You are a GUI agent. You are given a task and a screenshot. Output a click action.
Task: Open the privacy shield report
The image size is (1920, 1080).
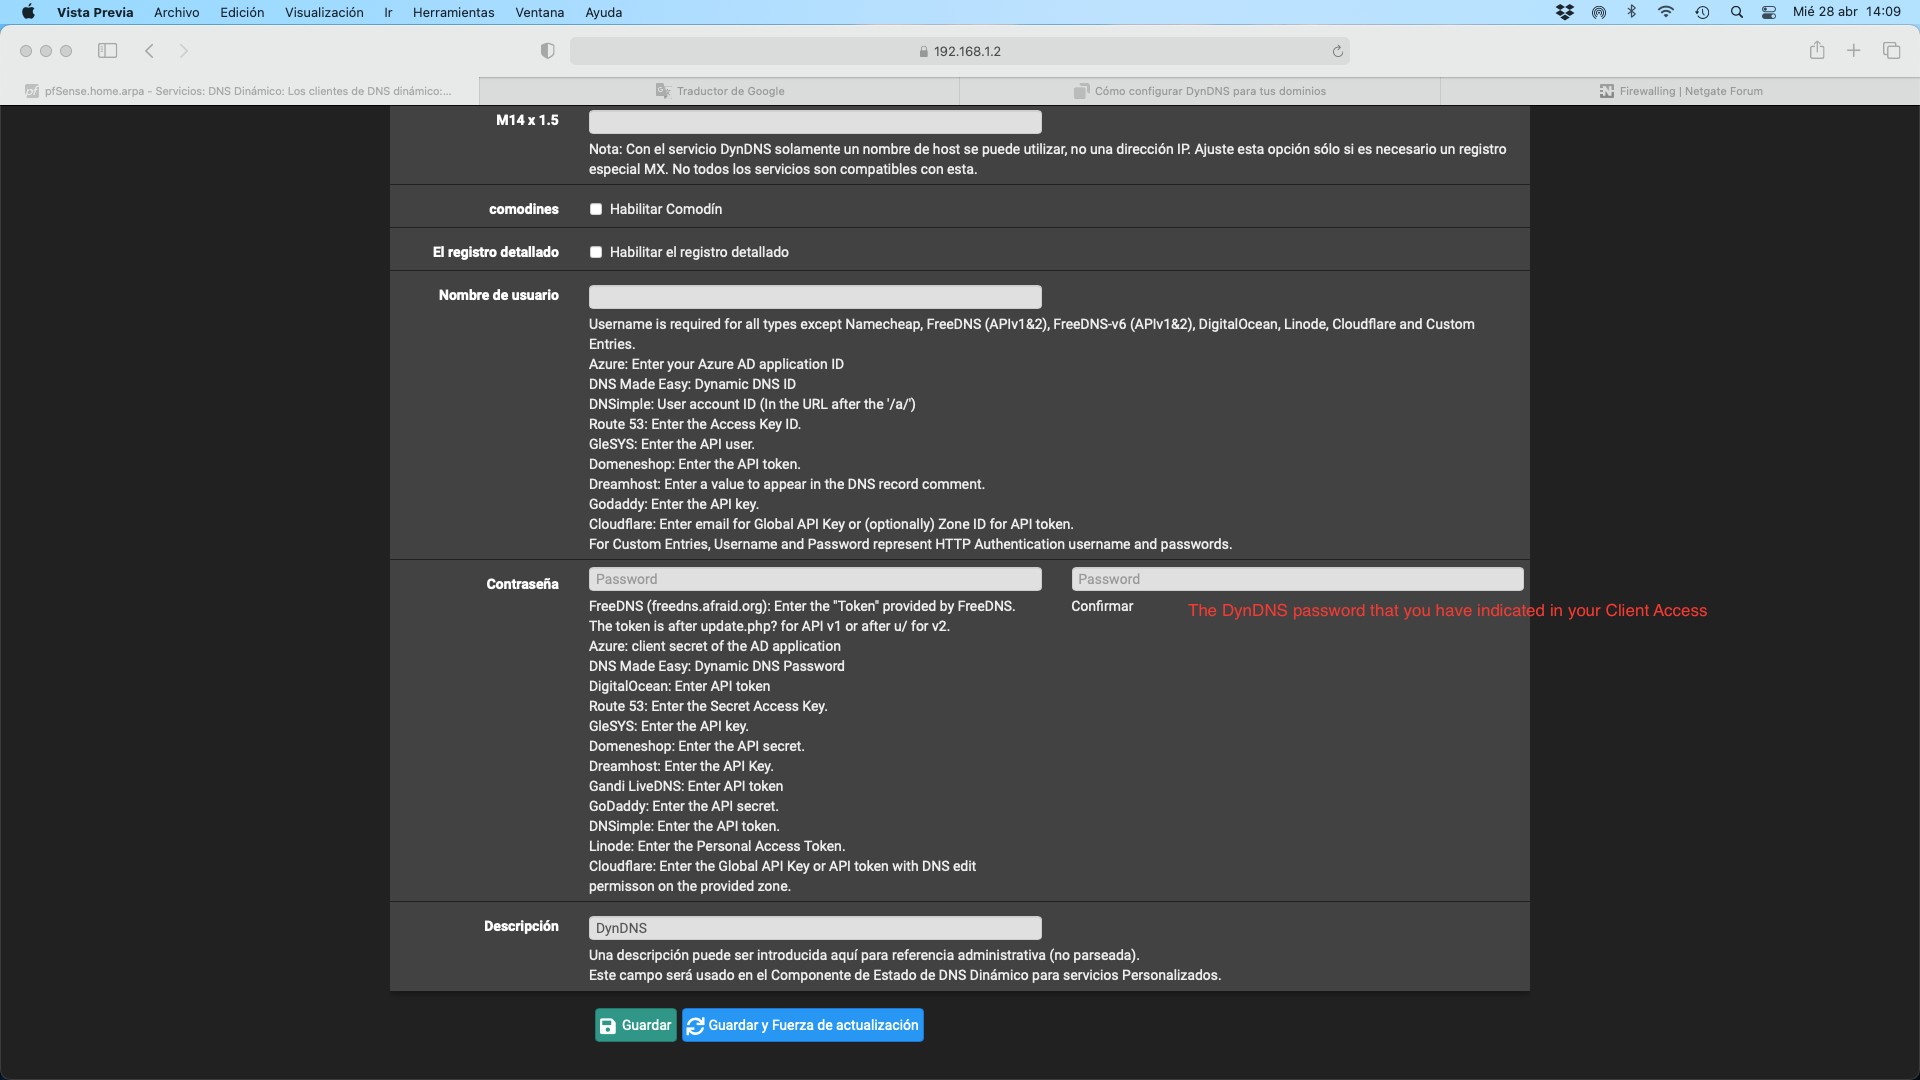pyautogui.click(x=547, y=51)
